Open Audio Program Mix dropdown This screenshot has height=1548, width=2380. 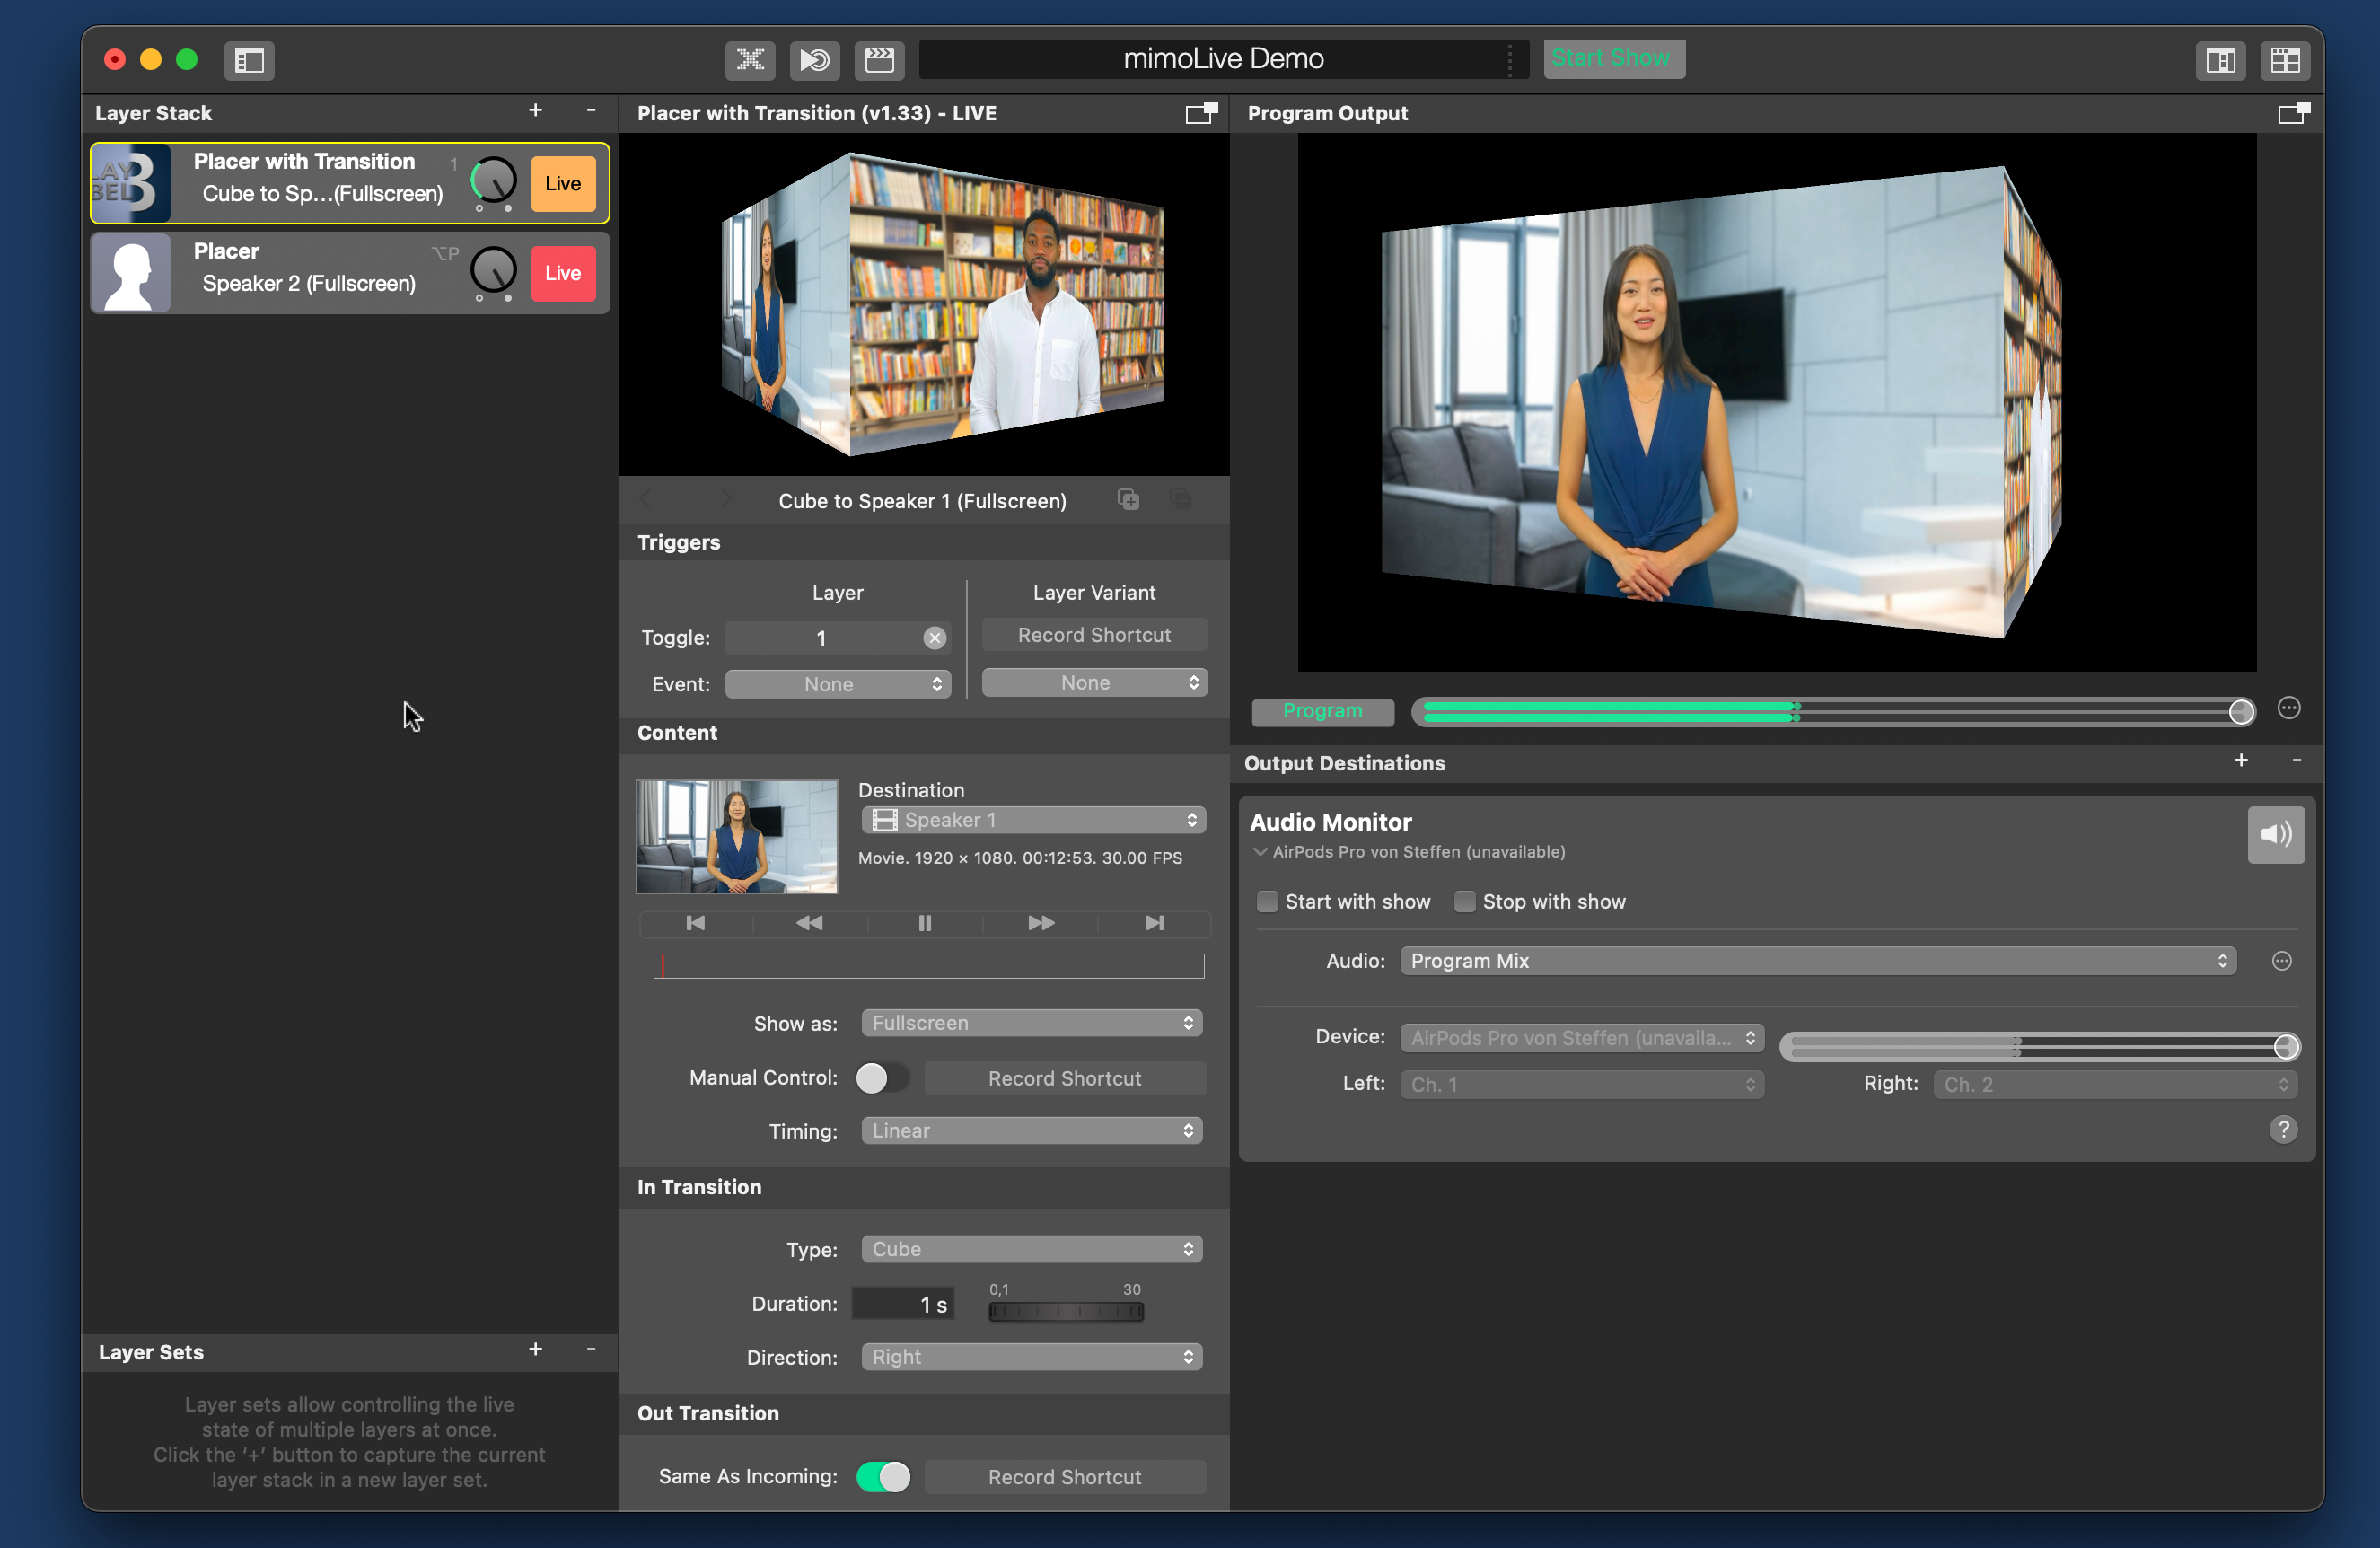[1817, 961]
